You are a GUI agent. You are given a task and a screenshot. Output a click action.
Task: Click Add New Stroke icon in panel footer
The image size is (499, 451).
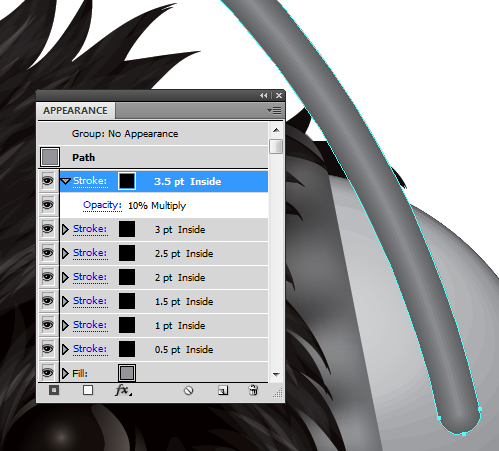(54, 390)
